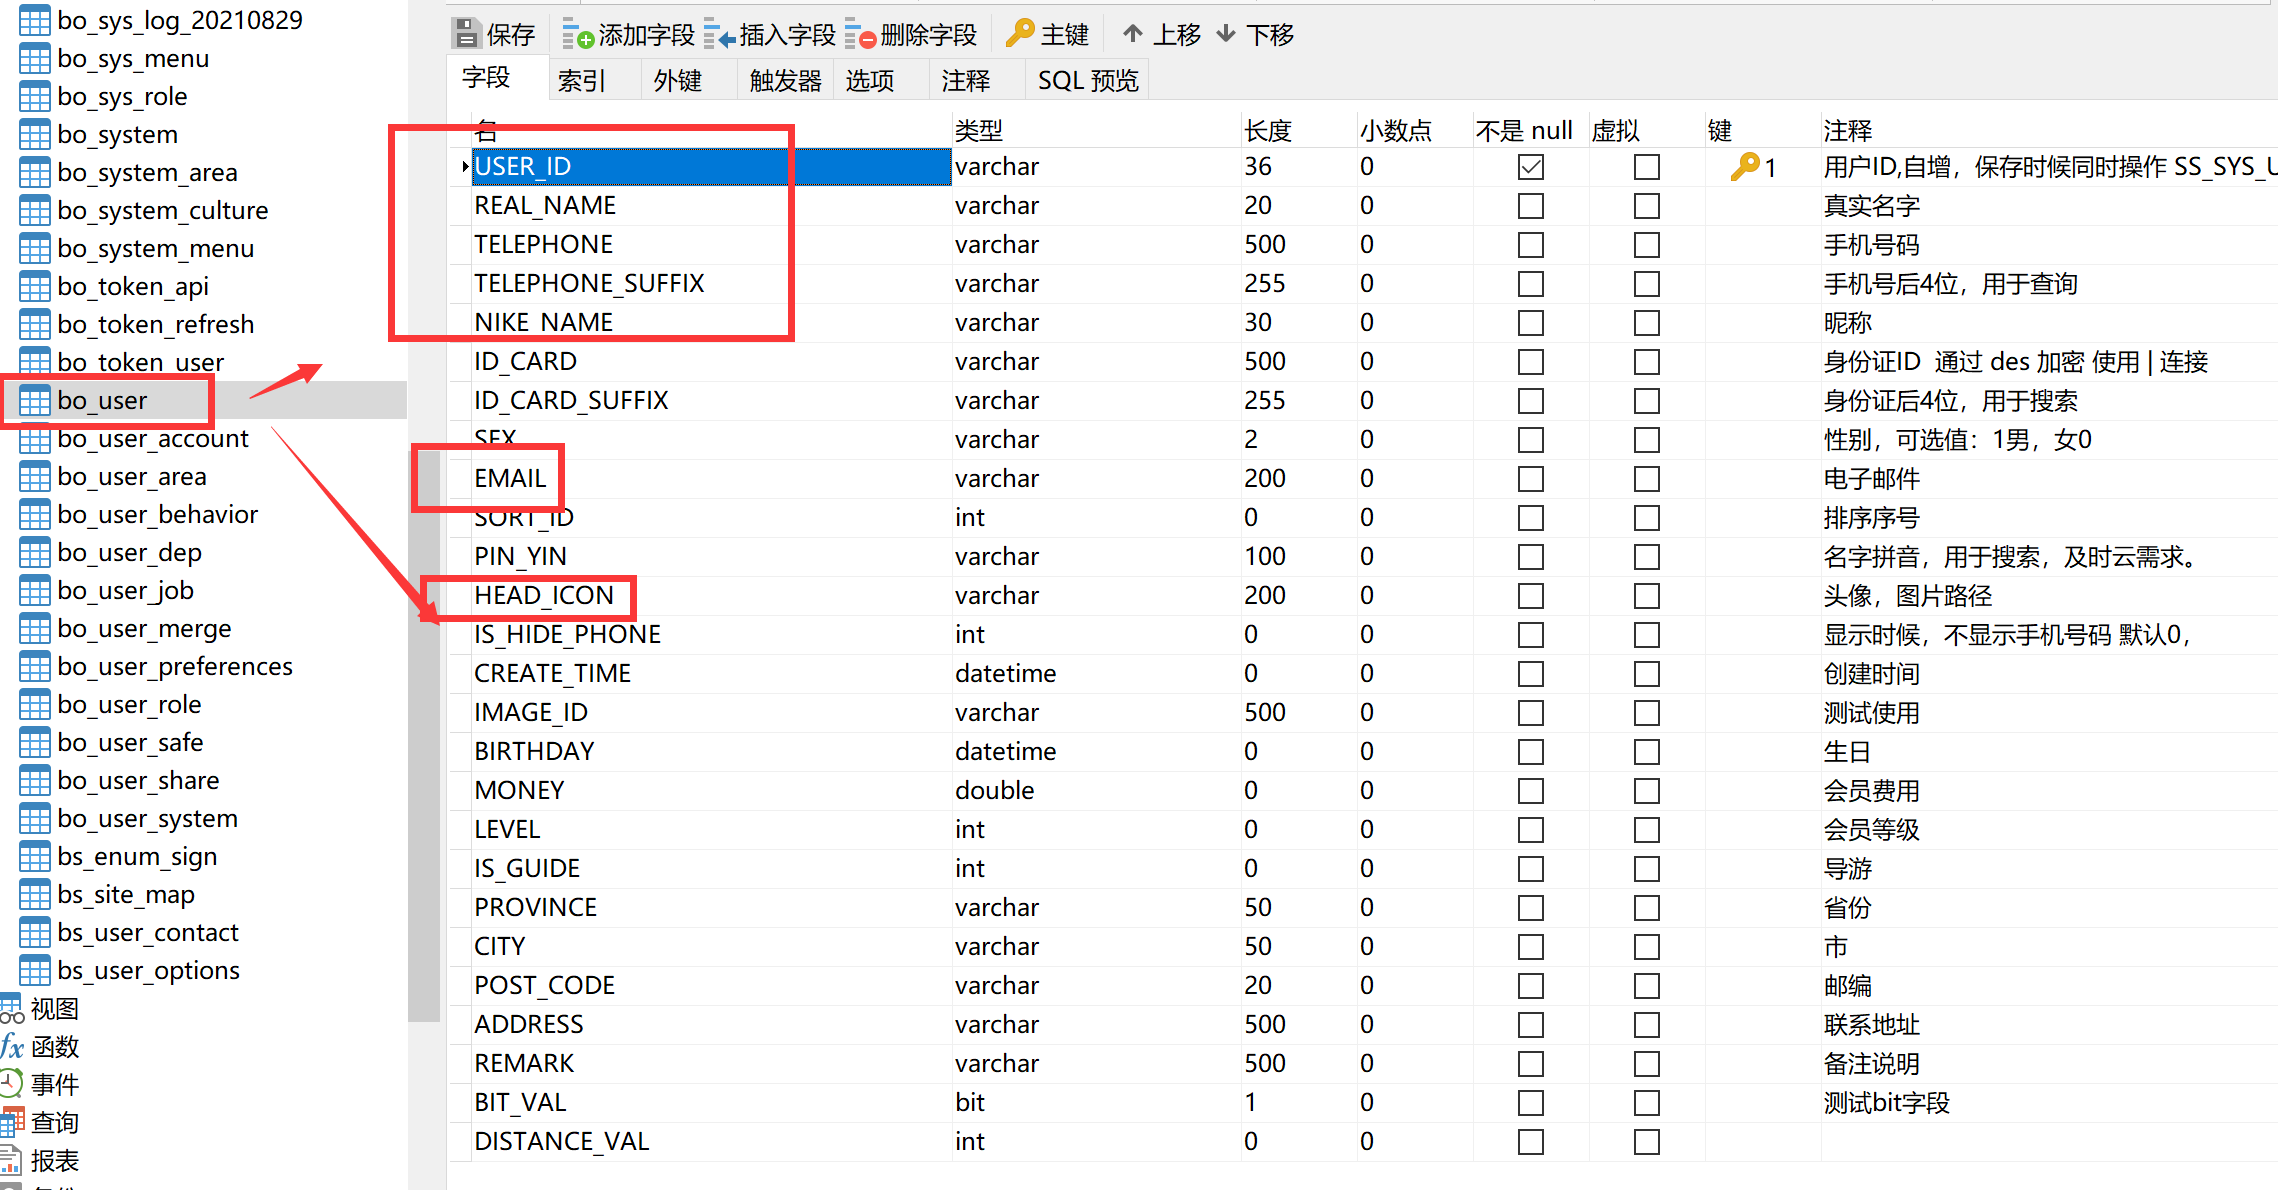Click Insert Field (插入字段) button
This screenshot has width=2278, height=1190.
point(770,35)
